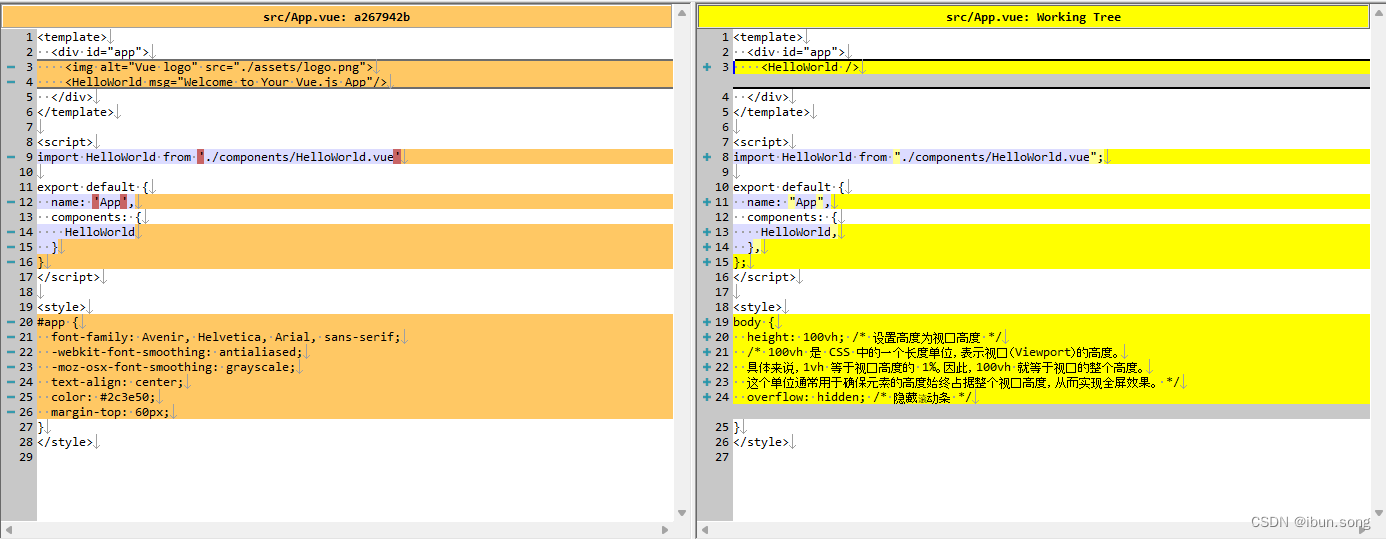The image size is (1386, 539).
Task: Select the minus marker on left line 9
Action: click(x=9, y=157)
